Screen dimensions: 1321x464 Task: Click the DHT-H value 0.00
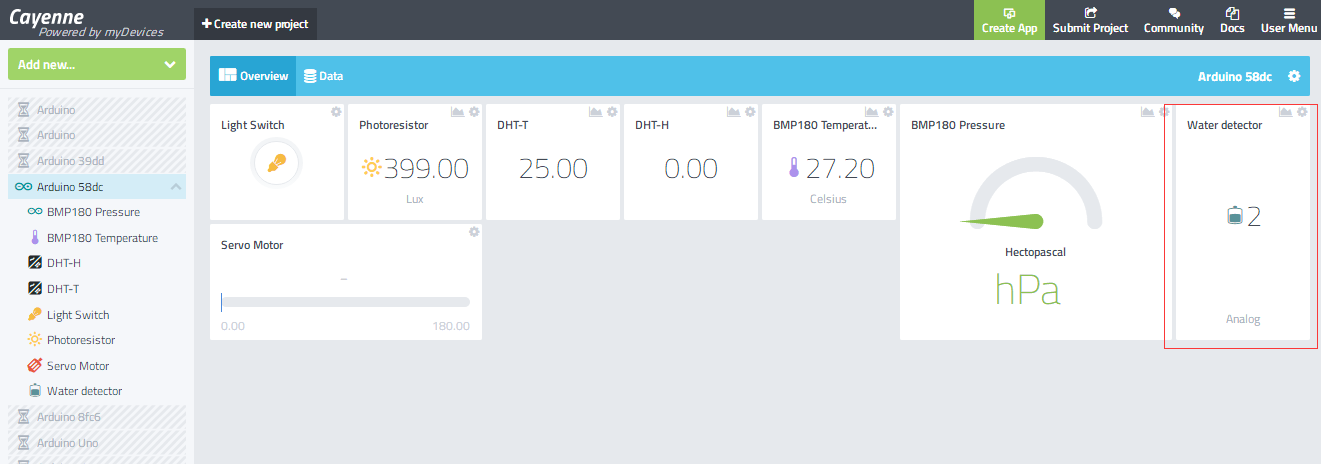pyautogui.click(x=691, y=169)
